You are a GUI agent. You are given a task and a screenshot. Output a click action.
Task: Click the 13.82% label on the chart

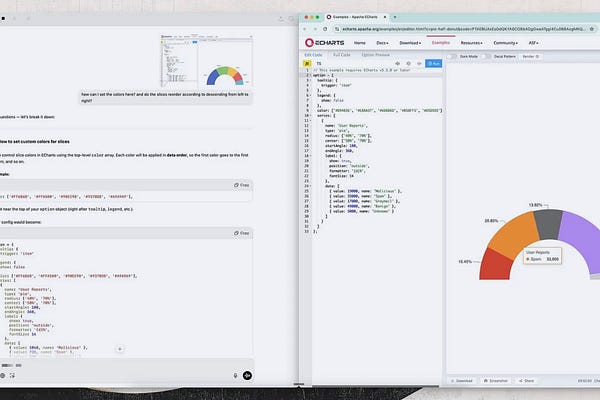[535, 205]
